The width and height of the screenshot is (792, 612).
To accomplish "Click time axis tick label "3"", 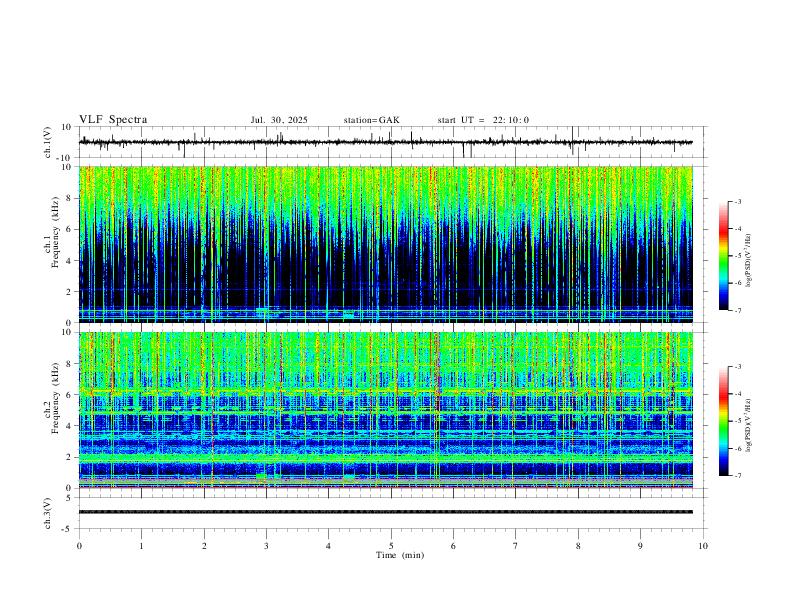I will coord(266,546).
